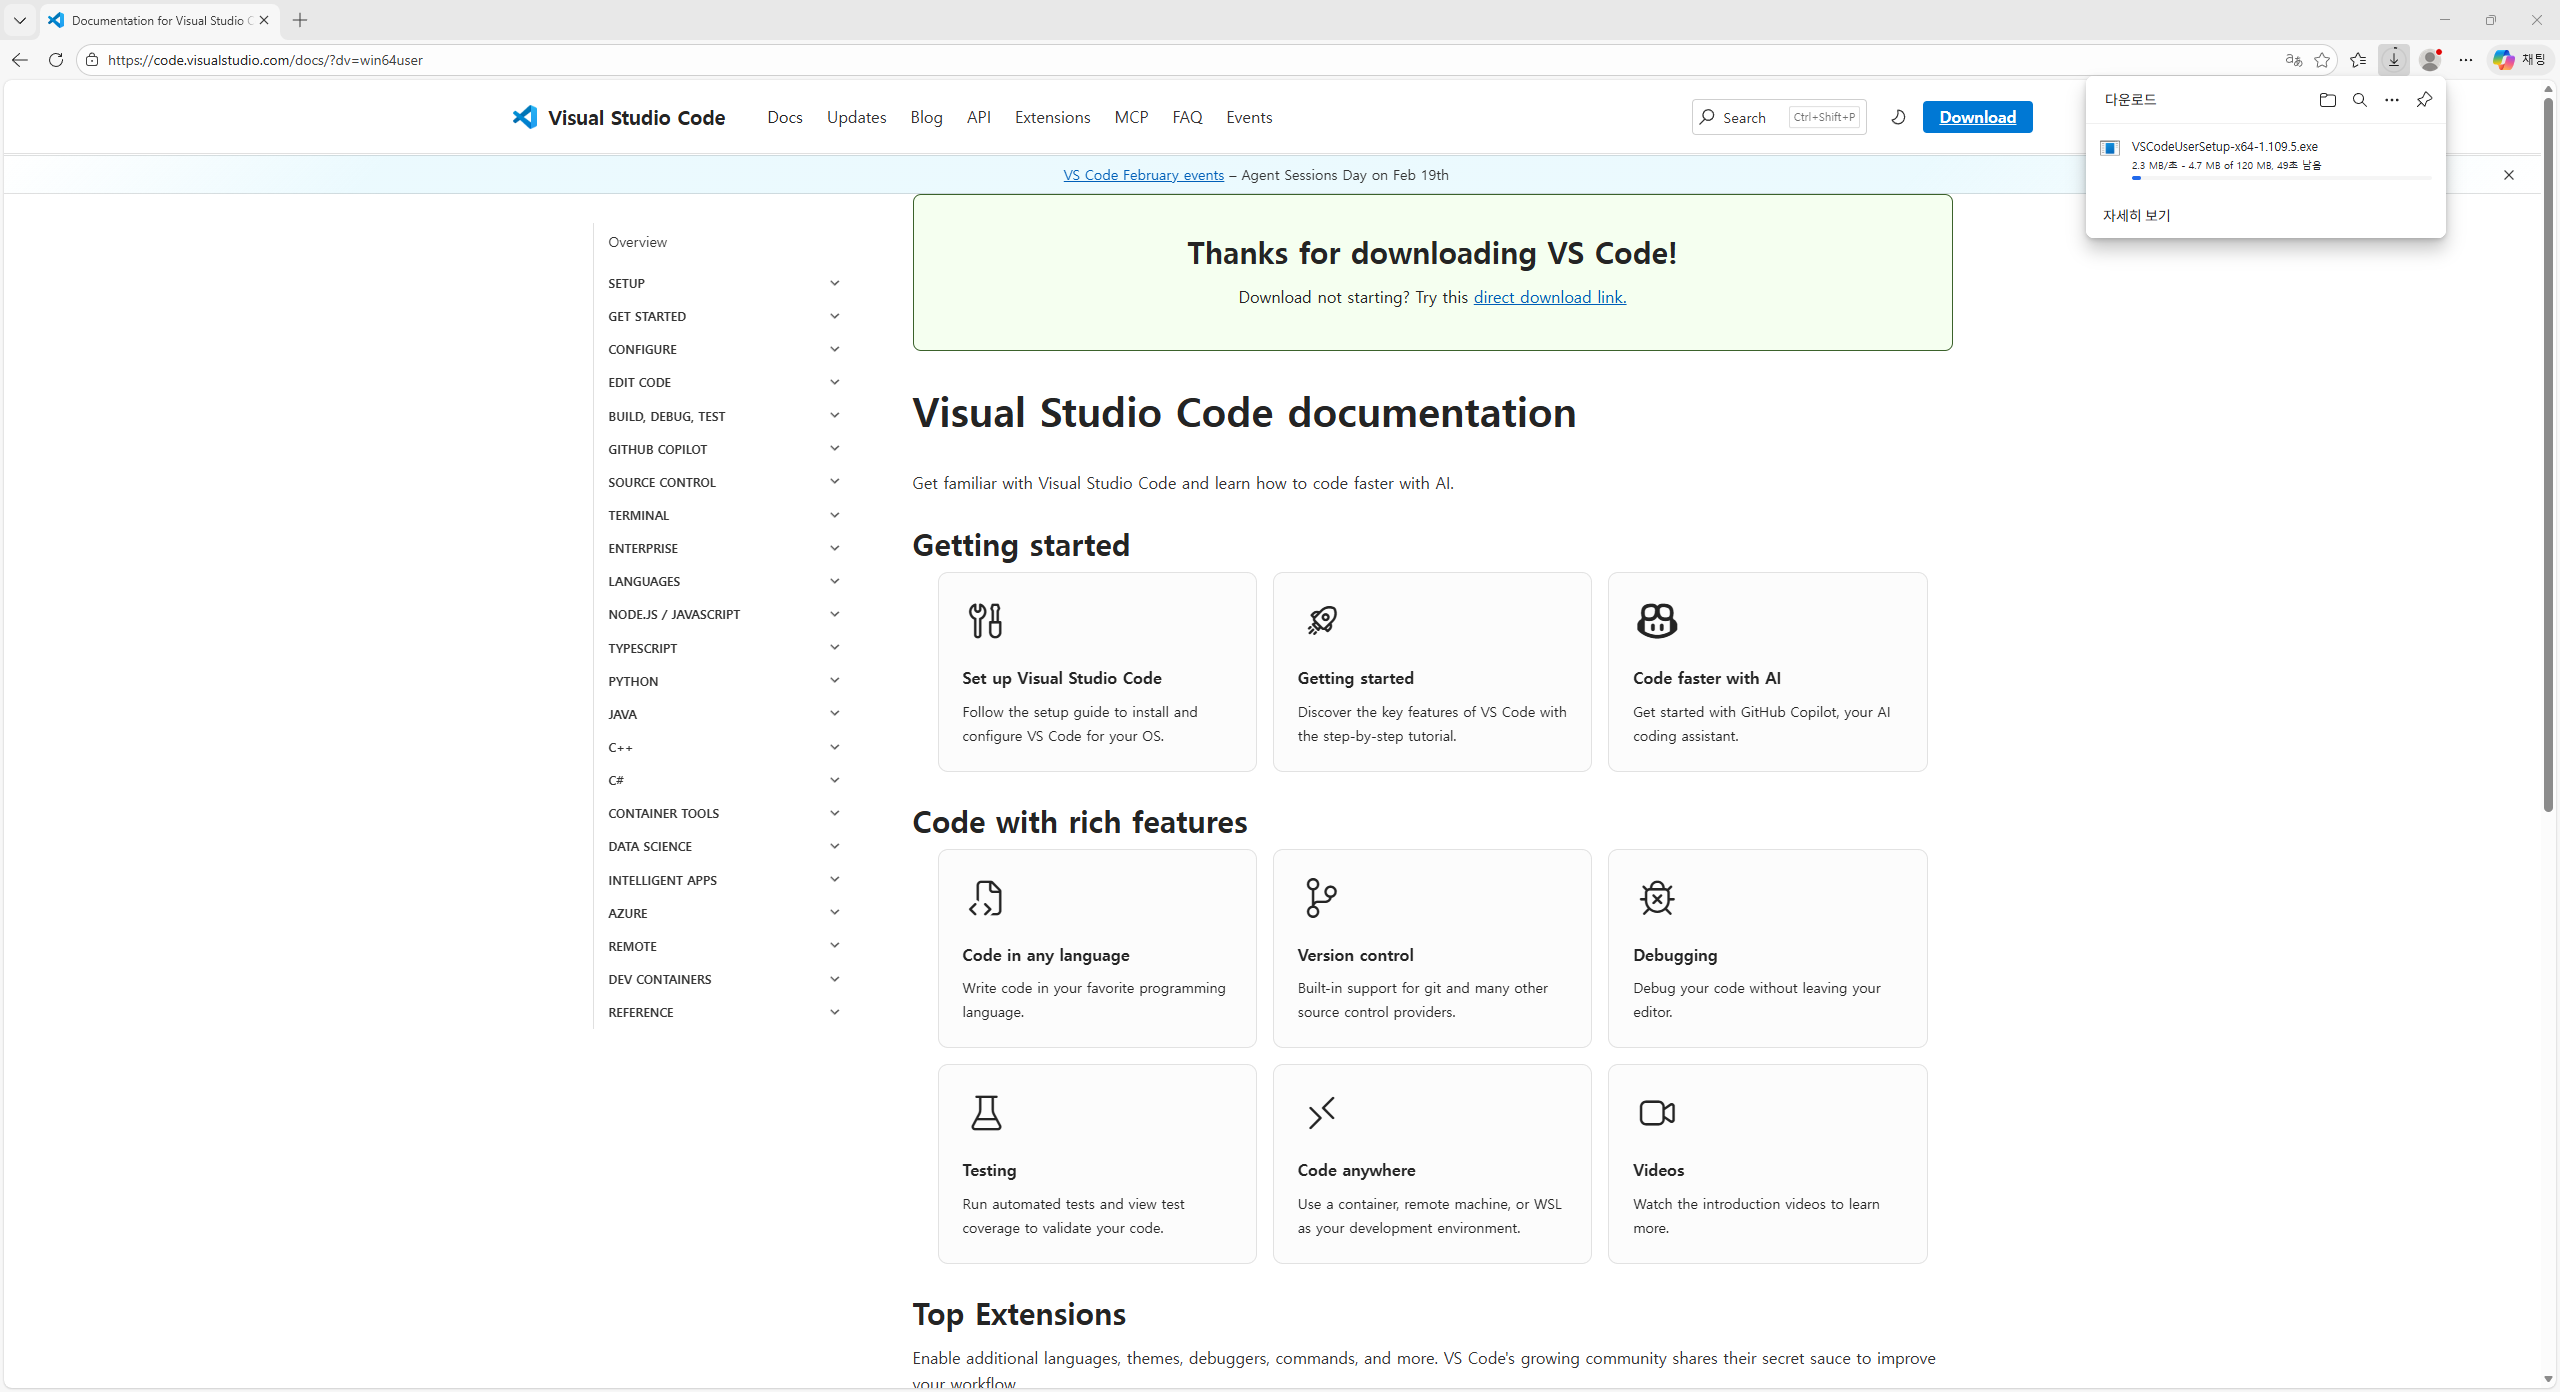Click the blue Download button

coord(1977,117)
